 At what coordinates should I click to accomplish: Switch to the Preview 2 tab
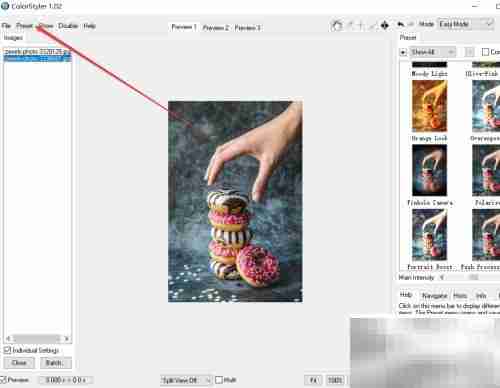pos(215,28)
